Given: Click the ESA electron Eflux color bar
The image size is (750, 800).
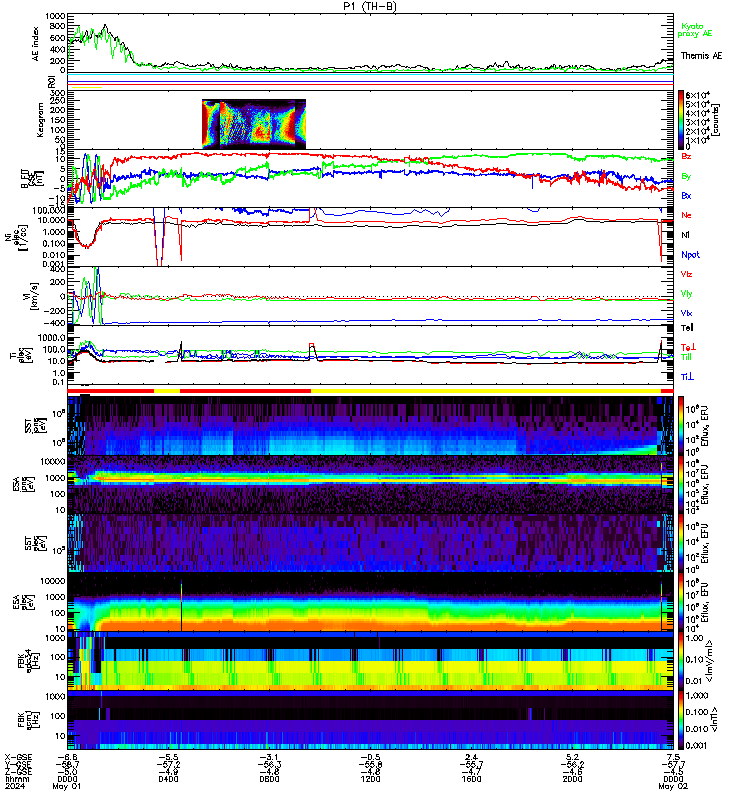Looking at the screenshot, I should tap(681, 602).
